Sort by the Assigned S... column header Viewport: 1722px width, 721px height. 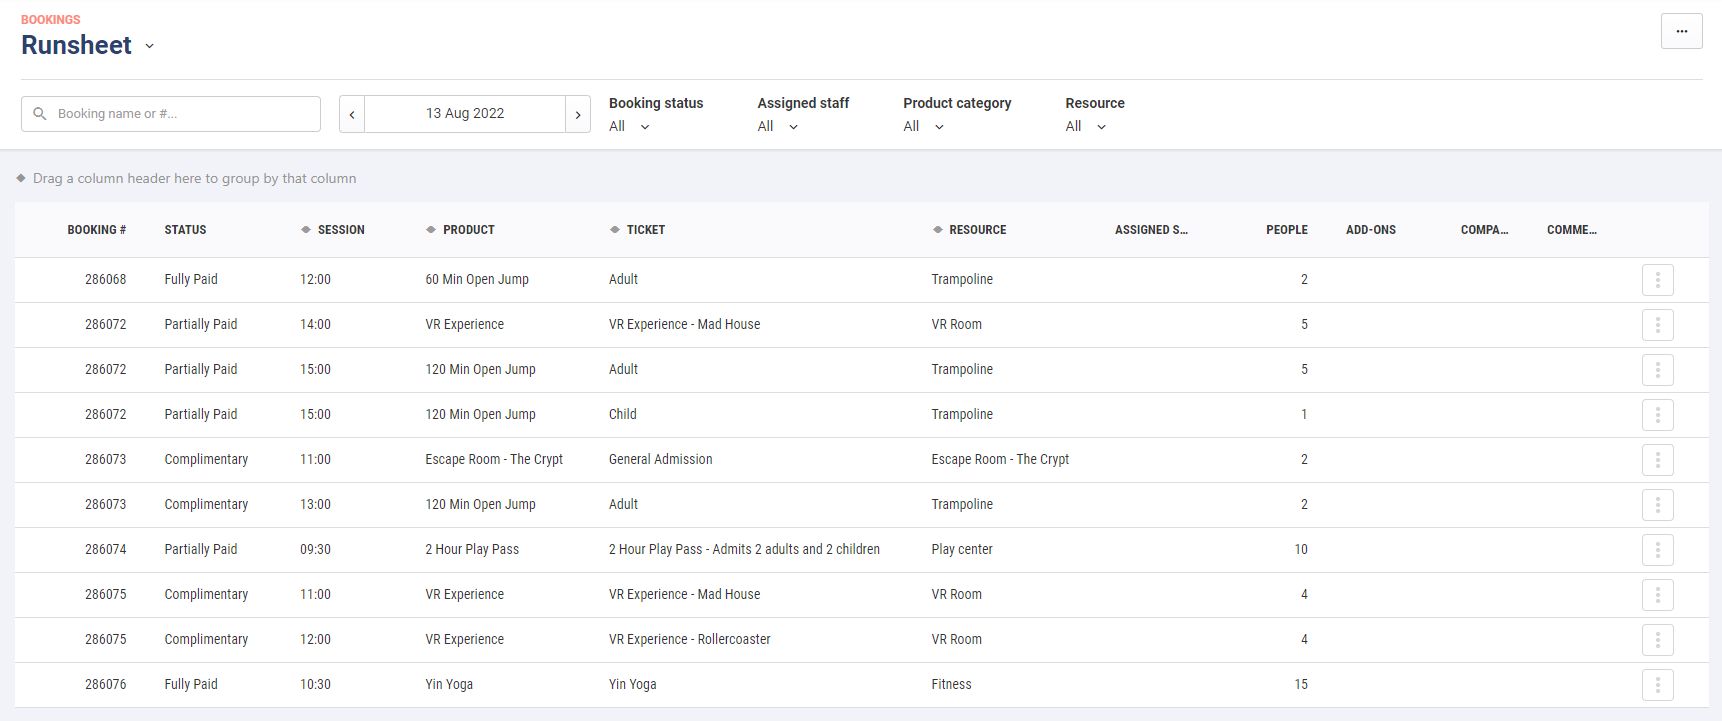[1151, 230]
